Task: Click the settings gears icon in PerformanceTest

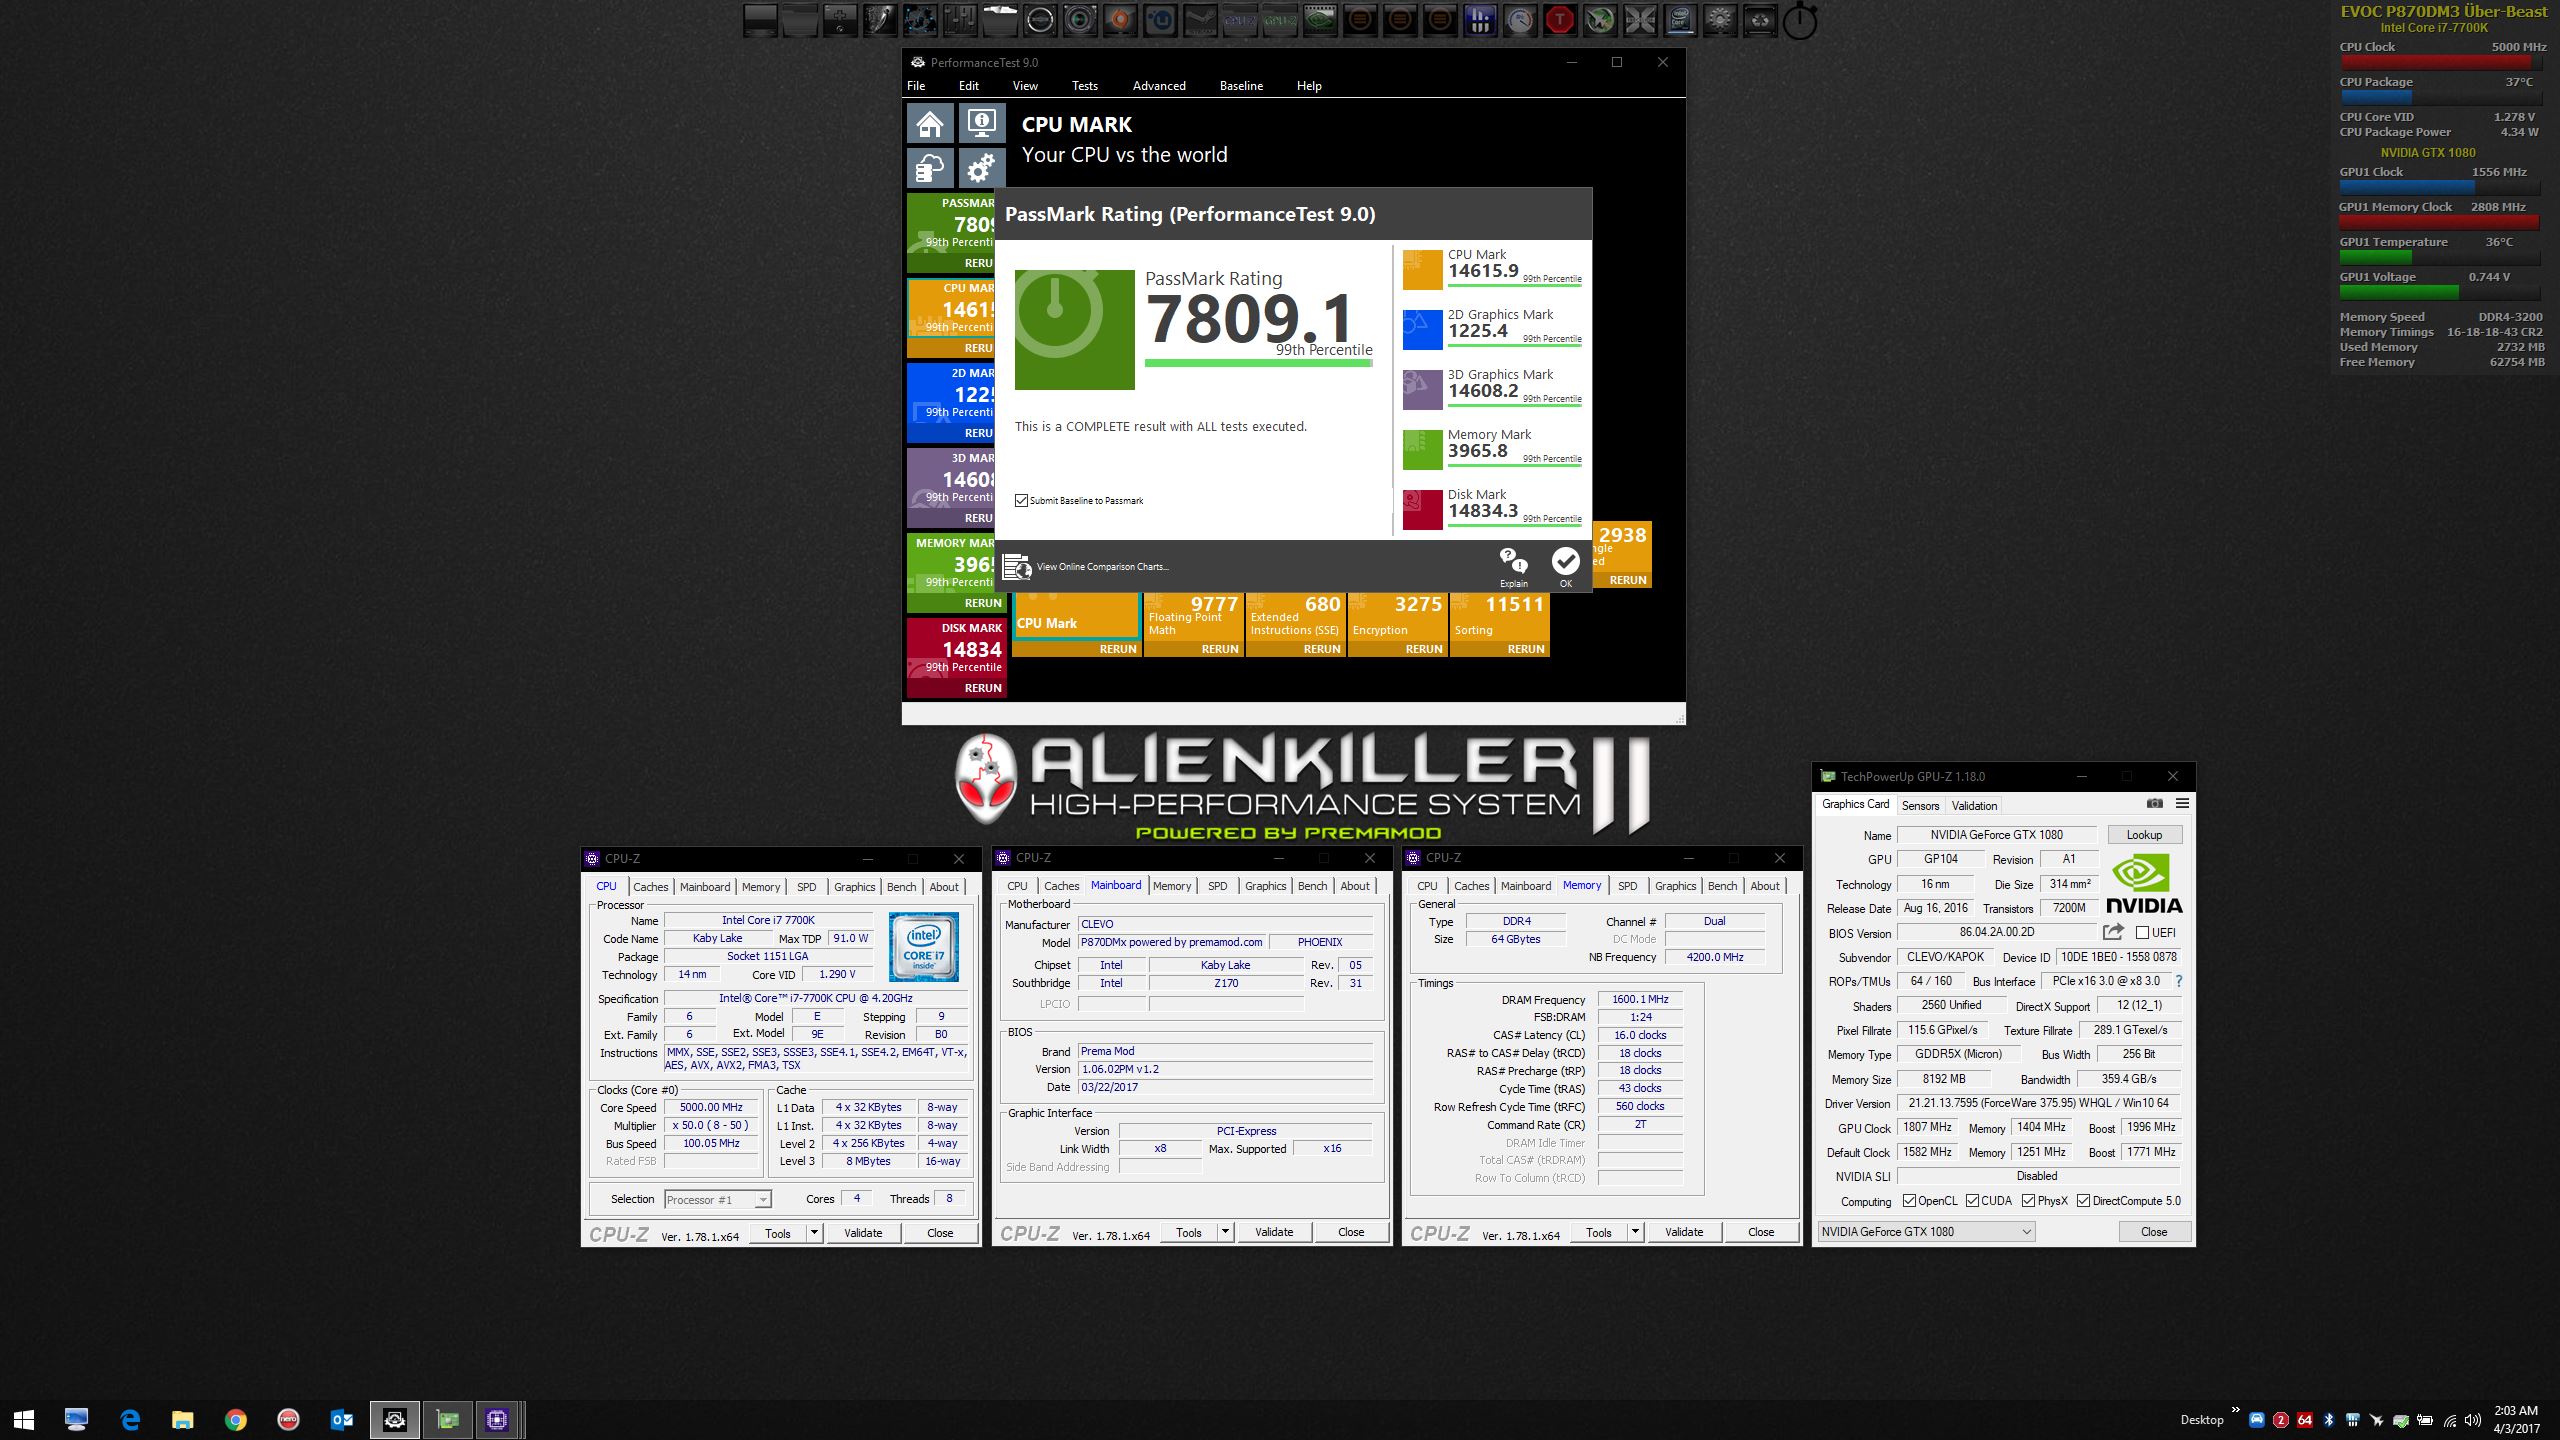Action: [x=982, y=168]
